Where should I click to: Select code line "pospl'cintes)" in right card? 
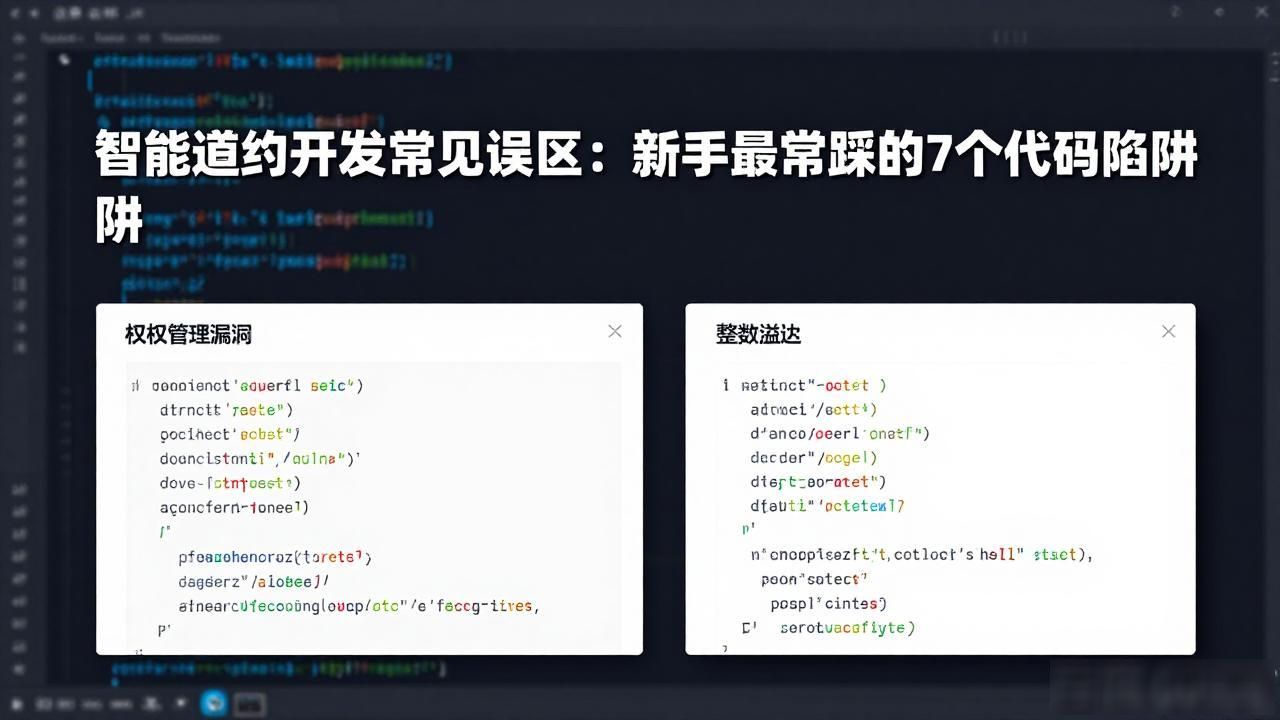(828, 604)
